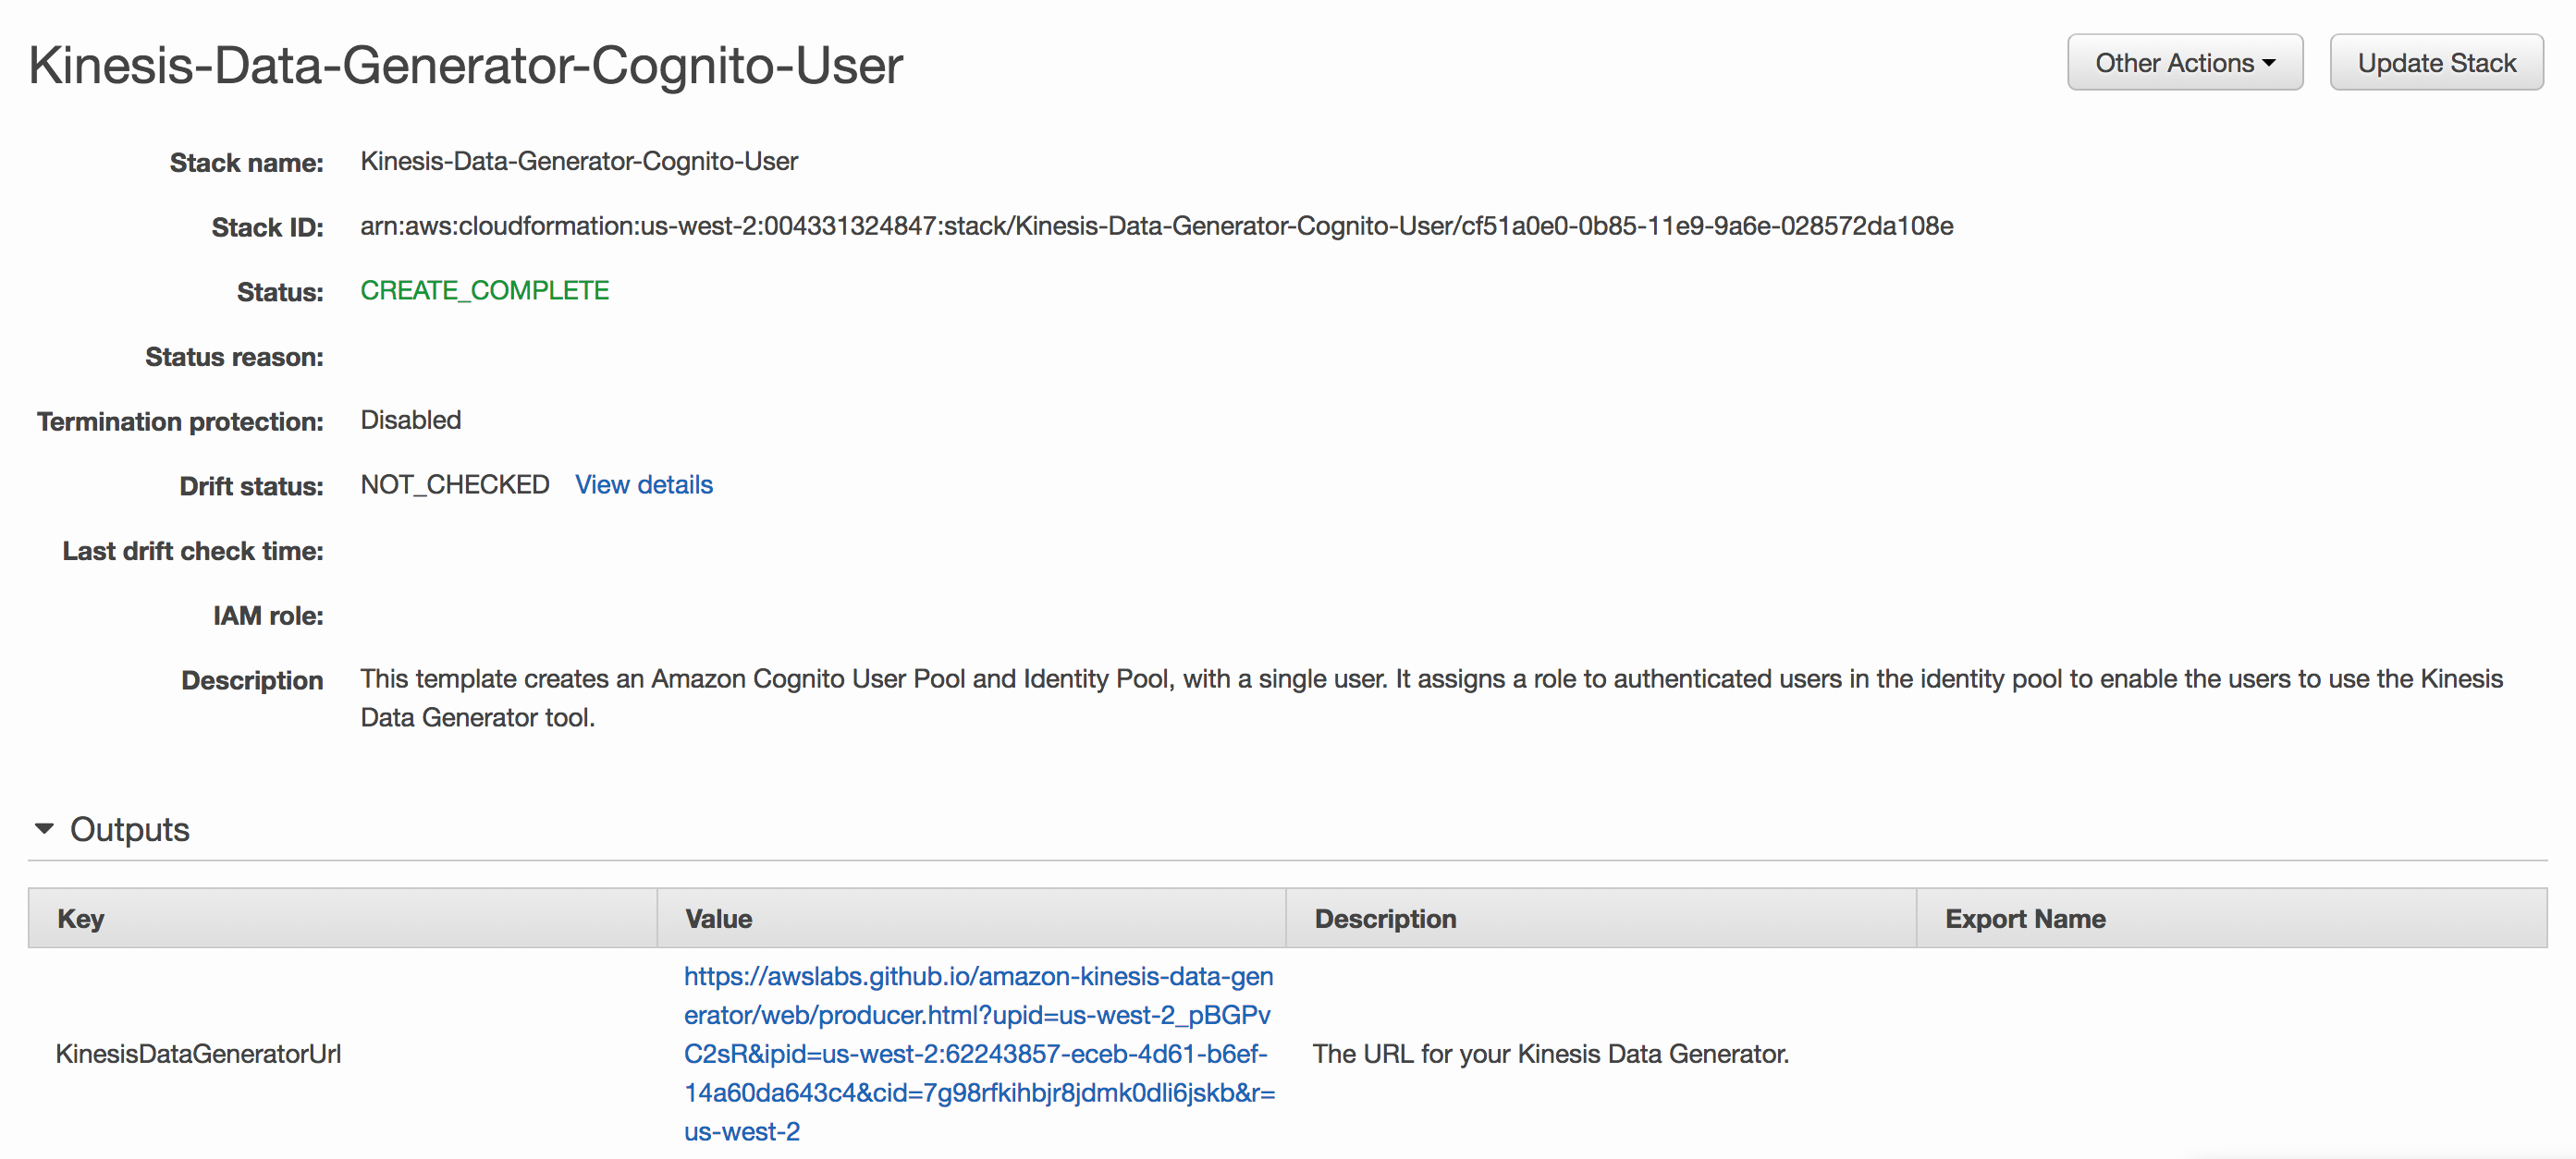The height and width of the screenshot is (1159, 2576).
Task: Click the stack name value text
Action: tap(579, 161)
